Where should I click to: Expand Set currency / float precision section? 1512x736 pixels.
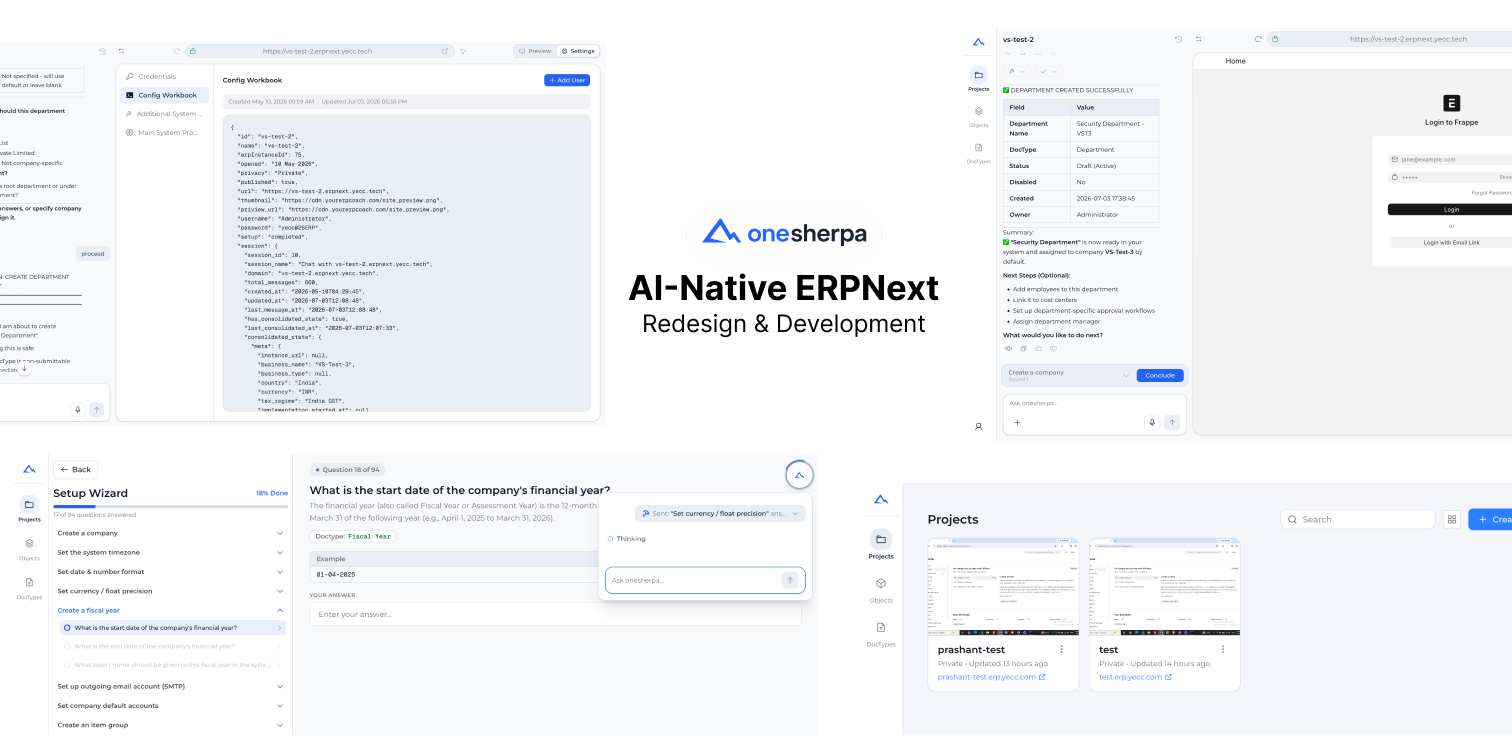pyautogui.click(x=171, y=590)
